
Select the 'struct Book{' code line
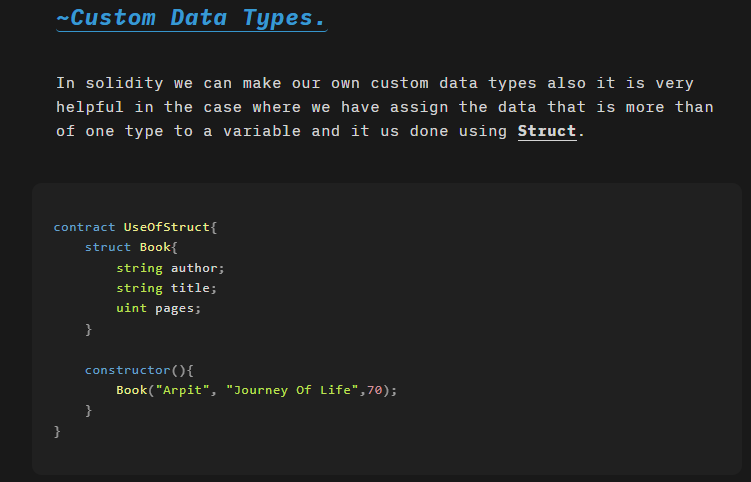131,247
